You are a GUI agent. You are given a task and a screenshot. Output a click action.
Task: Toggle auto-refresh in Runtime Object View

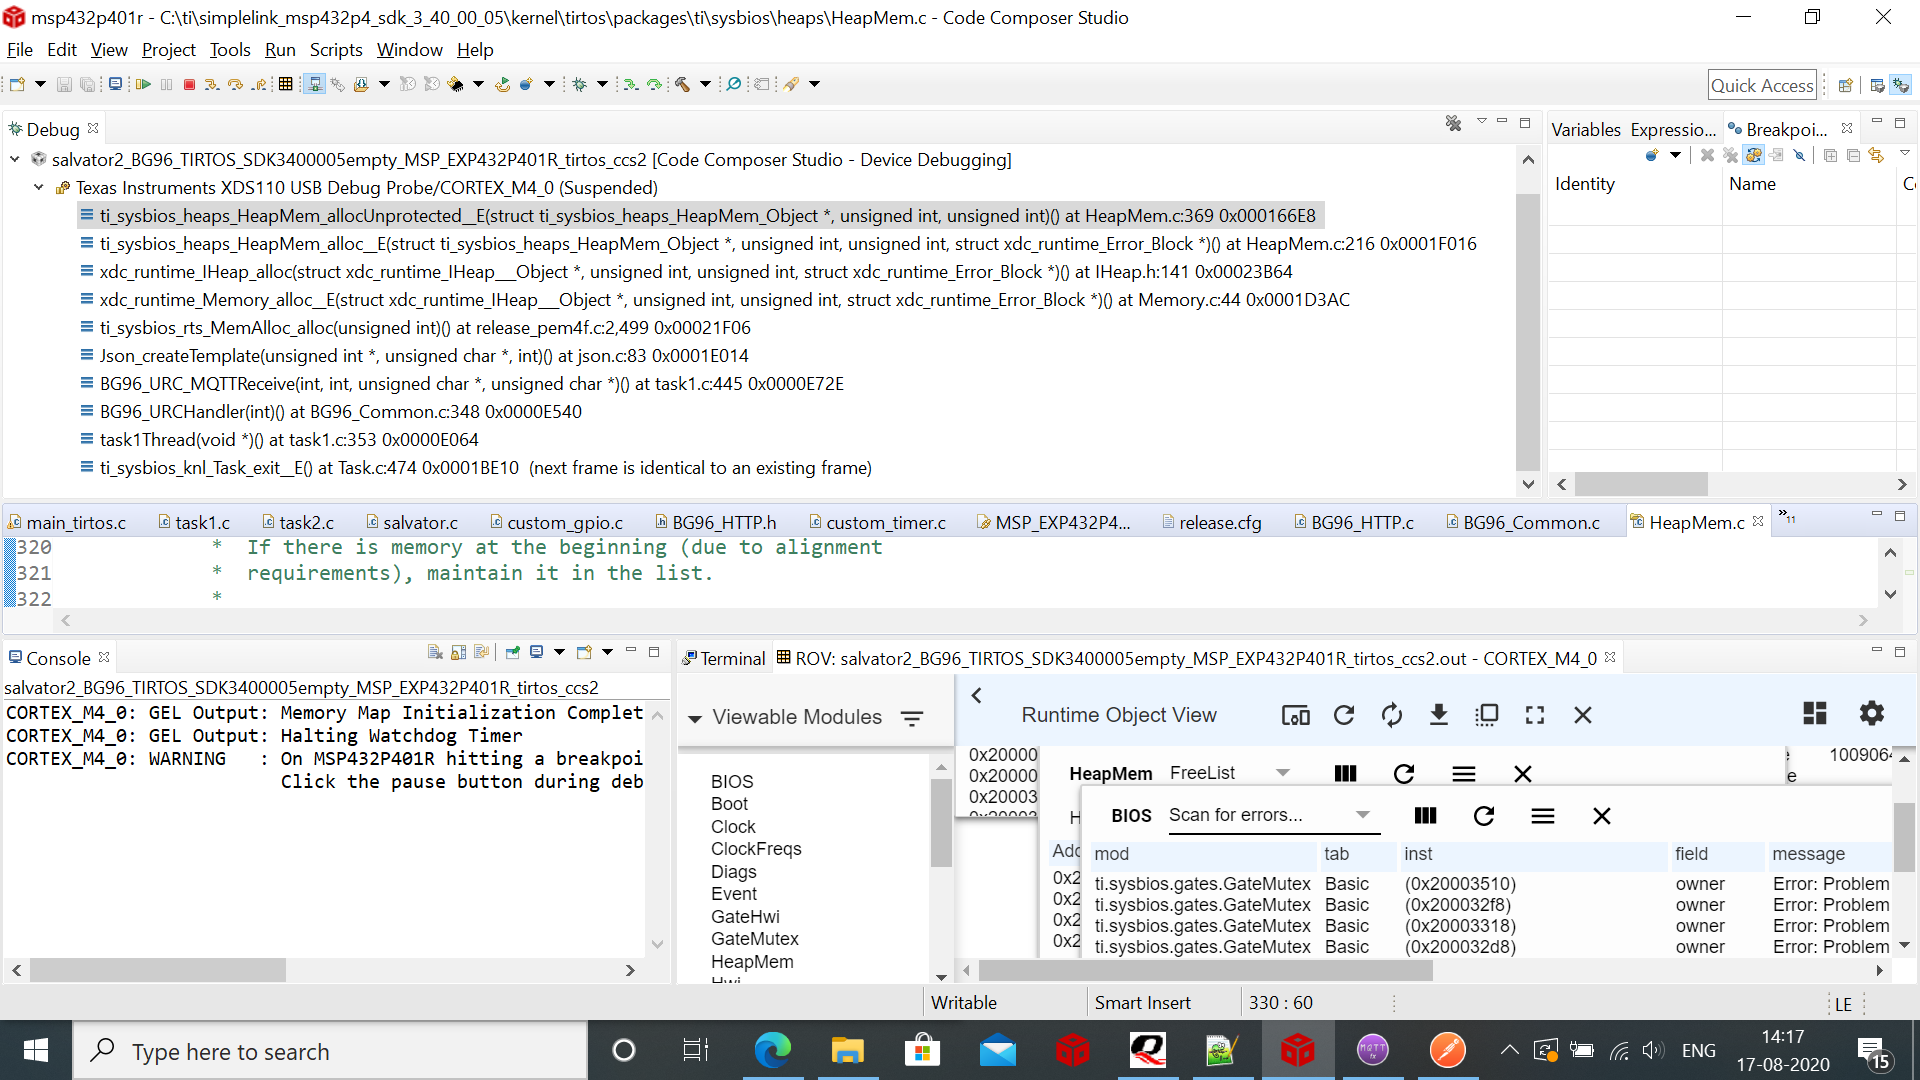1391,715
